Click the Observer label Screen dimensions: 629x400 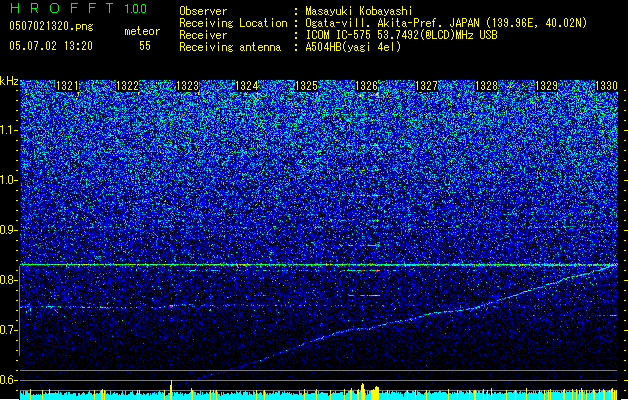click(x=203, y=11)
